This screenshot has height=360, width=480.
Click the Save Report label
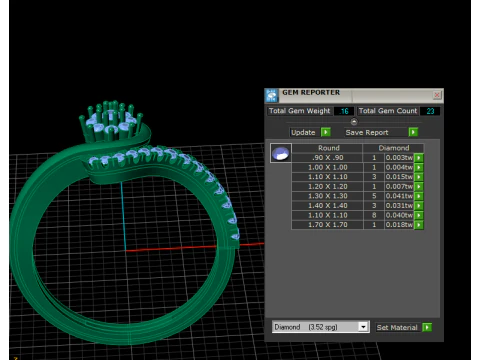pyautogui.click(x=367, y=132)
